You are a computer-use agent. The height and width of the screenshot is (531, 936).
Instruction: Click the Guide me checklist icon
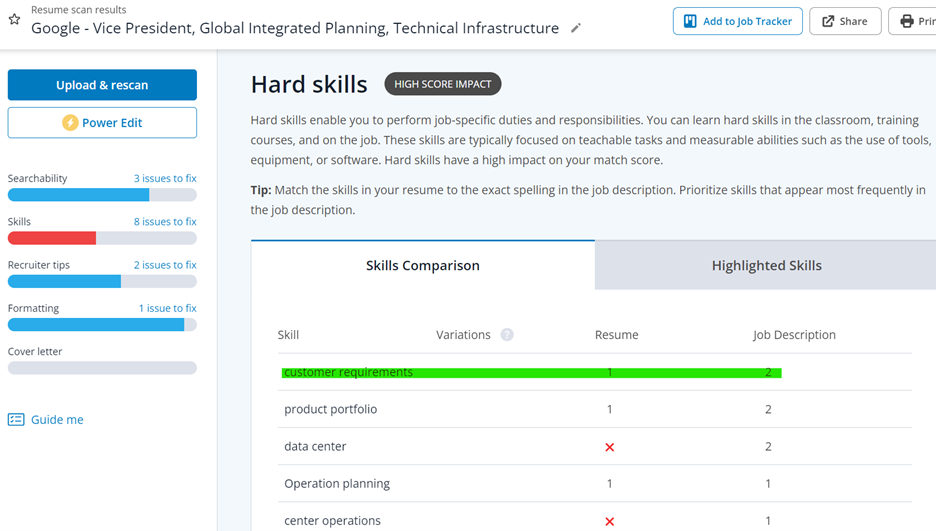click(16, 419)
